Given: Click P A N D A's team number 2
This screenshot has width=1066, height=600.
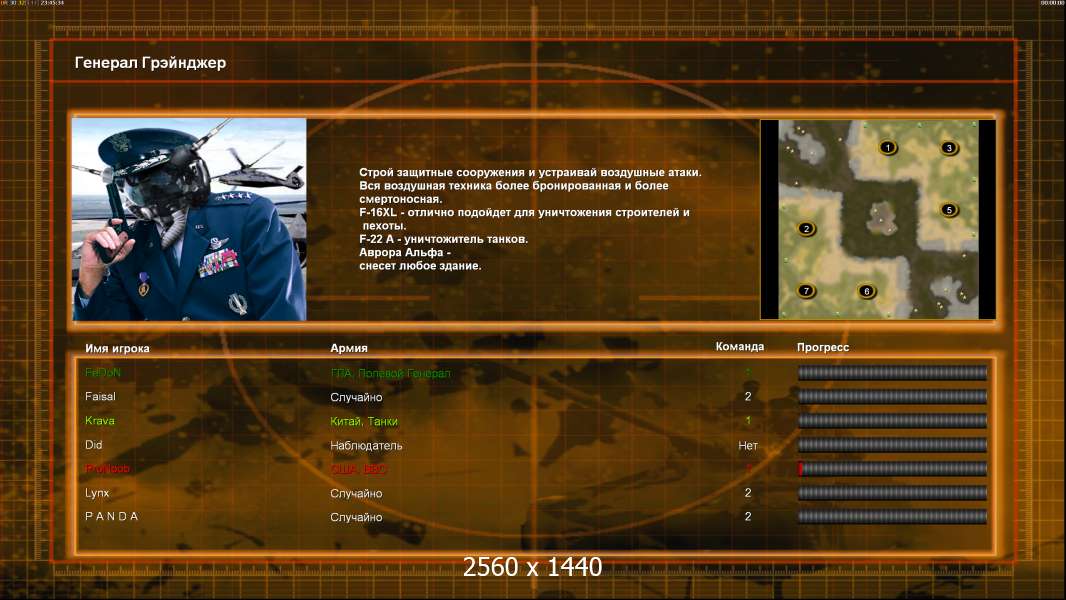Looking at the screenshot, I should click(x=748, y=516).
